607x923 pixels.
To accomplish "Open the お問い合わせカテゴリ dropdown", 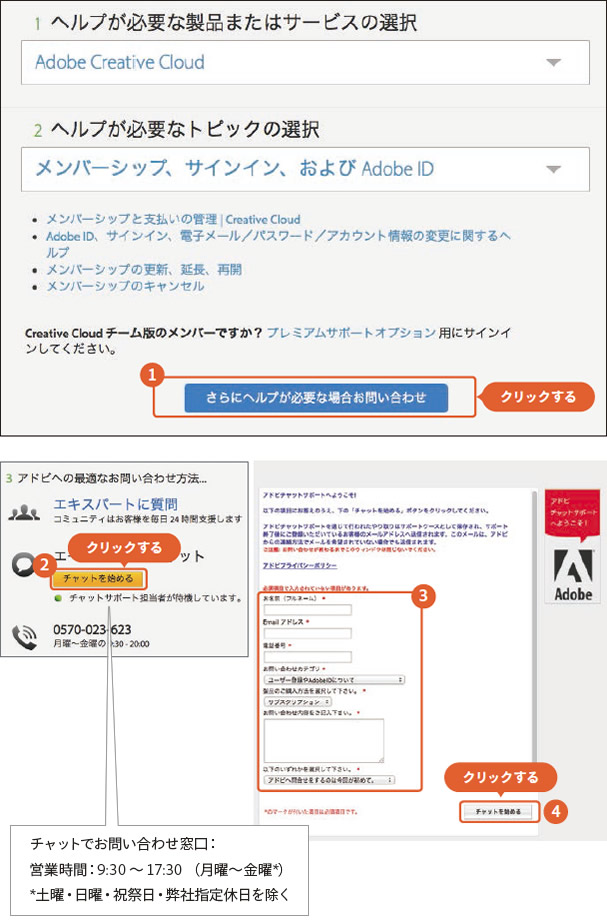I will click(334, 680).
